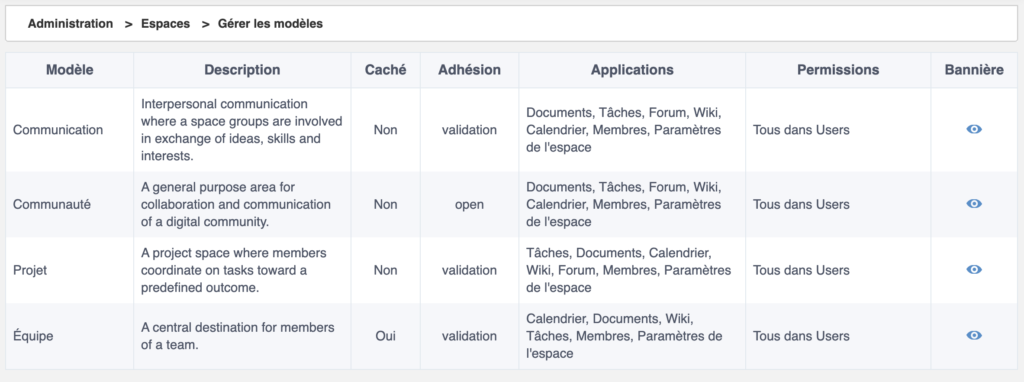The width and height of the screenshot is (1024, 382).
Task: Select the Communauté template name
Action: tap(52, 204)
